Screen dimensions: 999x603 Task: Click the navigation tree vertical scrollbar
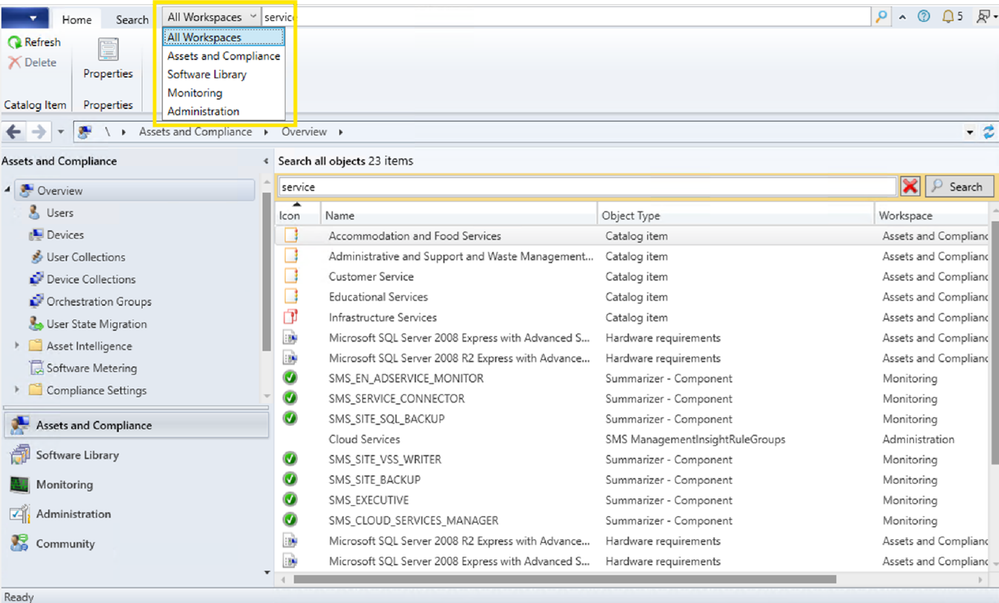click(x=266, y=272)
